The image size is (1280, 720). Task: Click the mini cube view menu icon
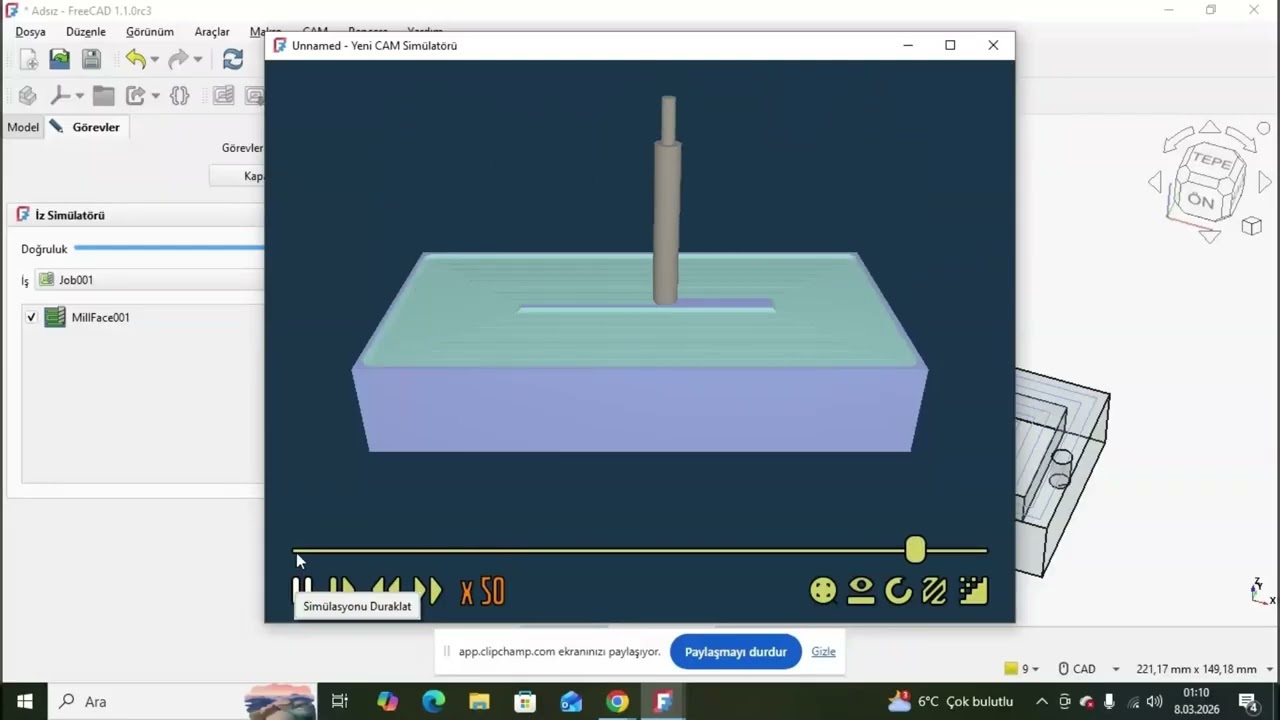pos(1252,227)
